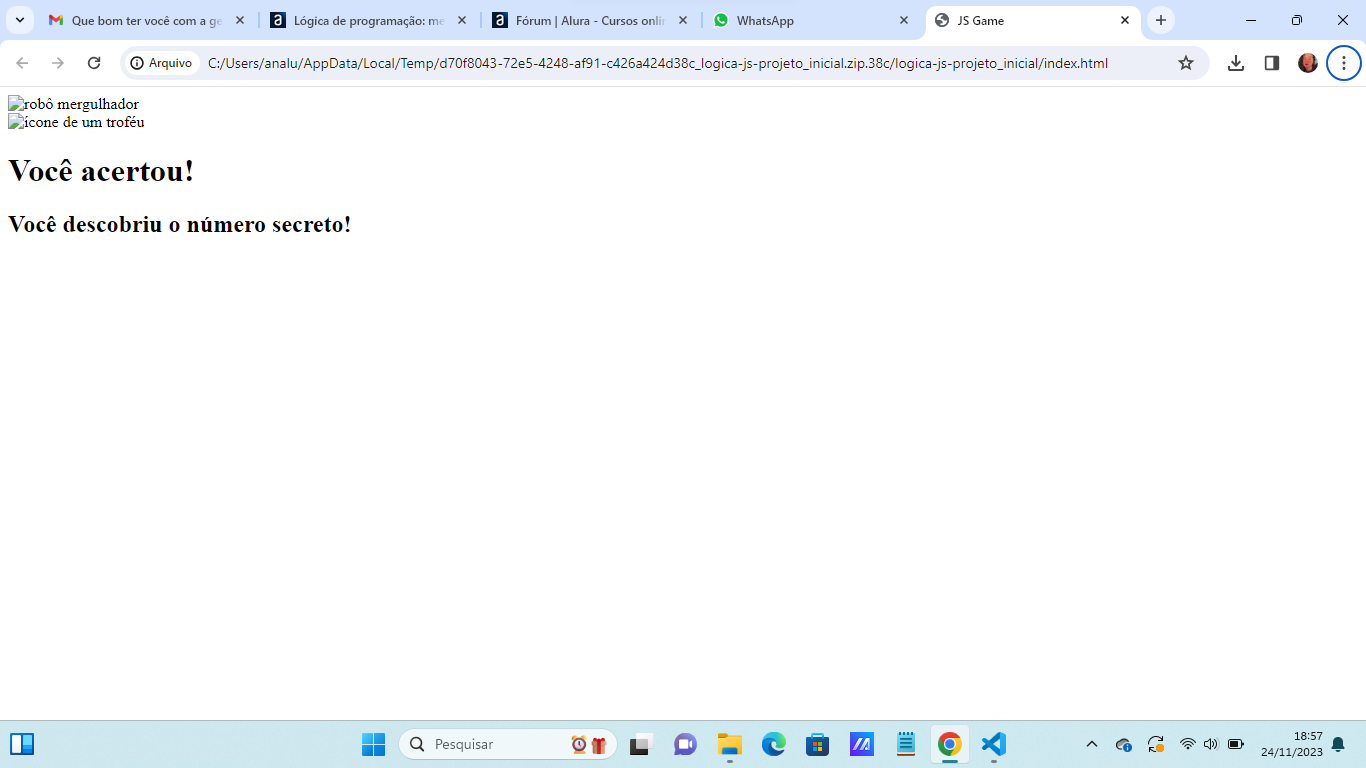The image size is (1366, 768).
Task: Open the clock and calendar
Action: point(1292,744)
